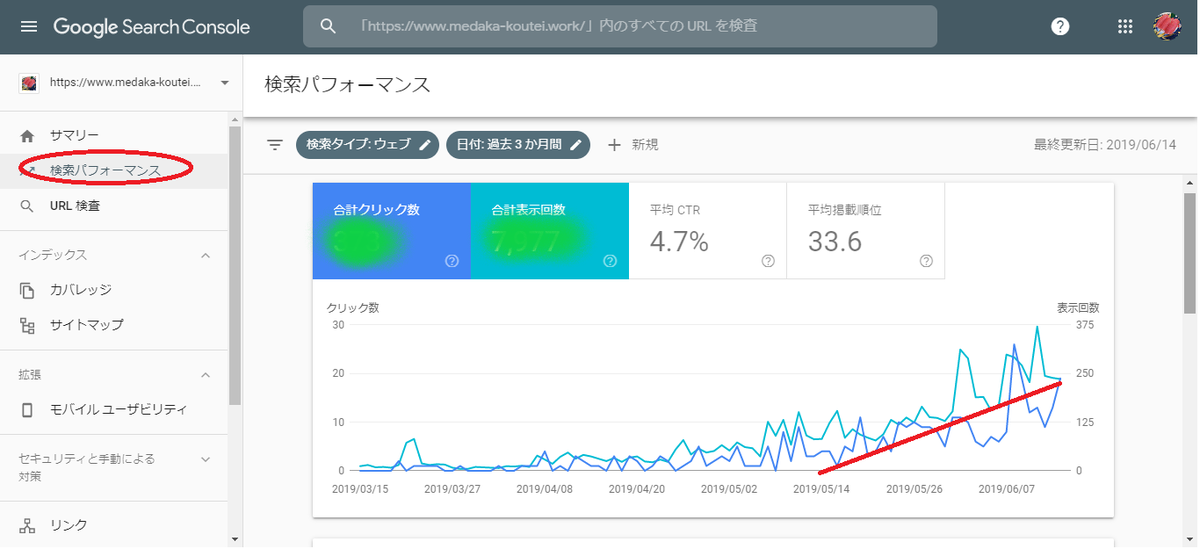Go to サマリー overview
The image size is (1200, 549).
(74, 135)
